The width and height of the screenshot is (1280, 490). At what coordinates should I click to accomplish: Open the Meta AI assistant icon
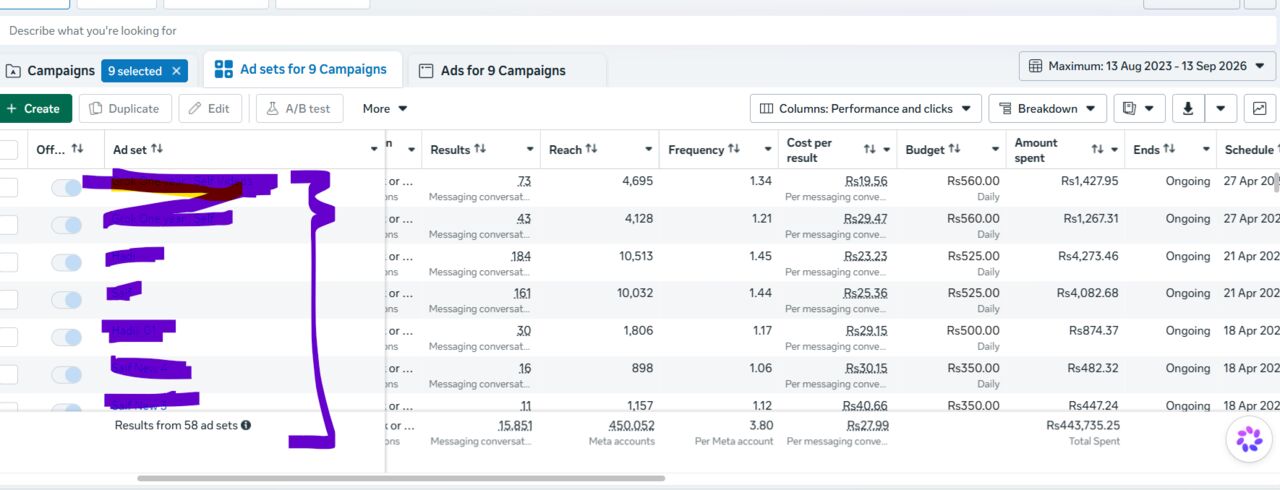pyautogui.click(x=1249, y=439)
